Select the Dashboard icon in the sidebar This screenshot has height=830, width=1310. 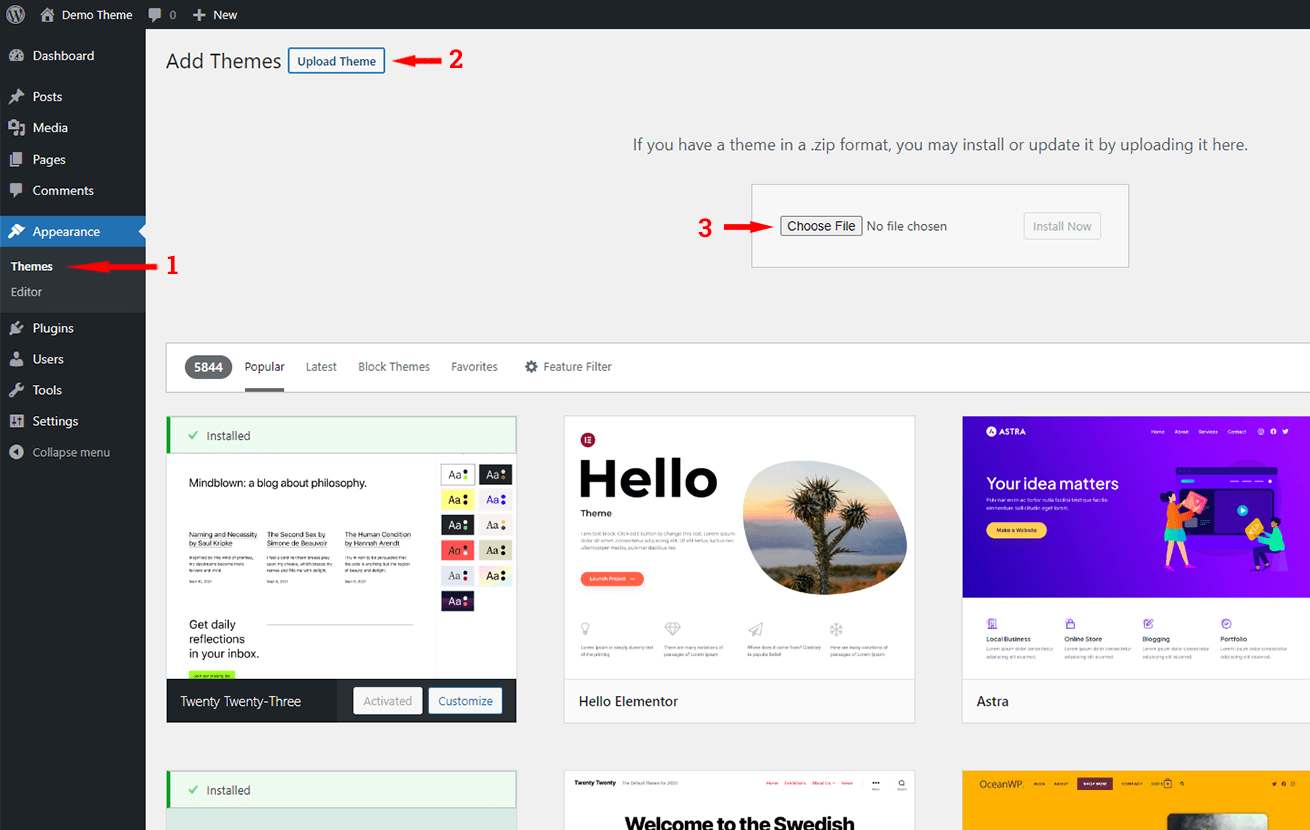point(17,55)
